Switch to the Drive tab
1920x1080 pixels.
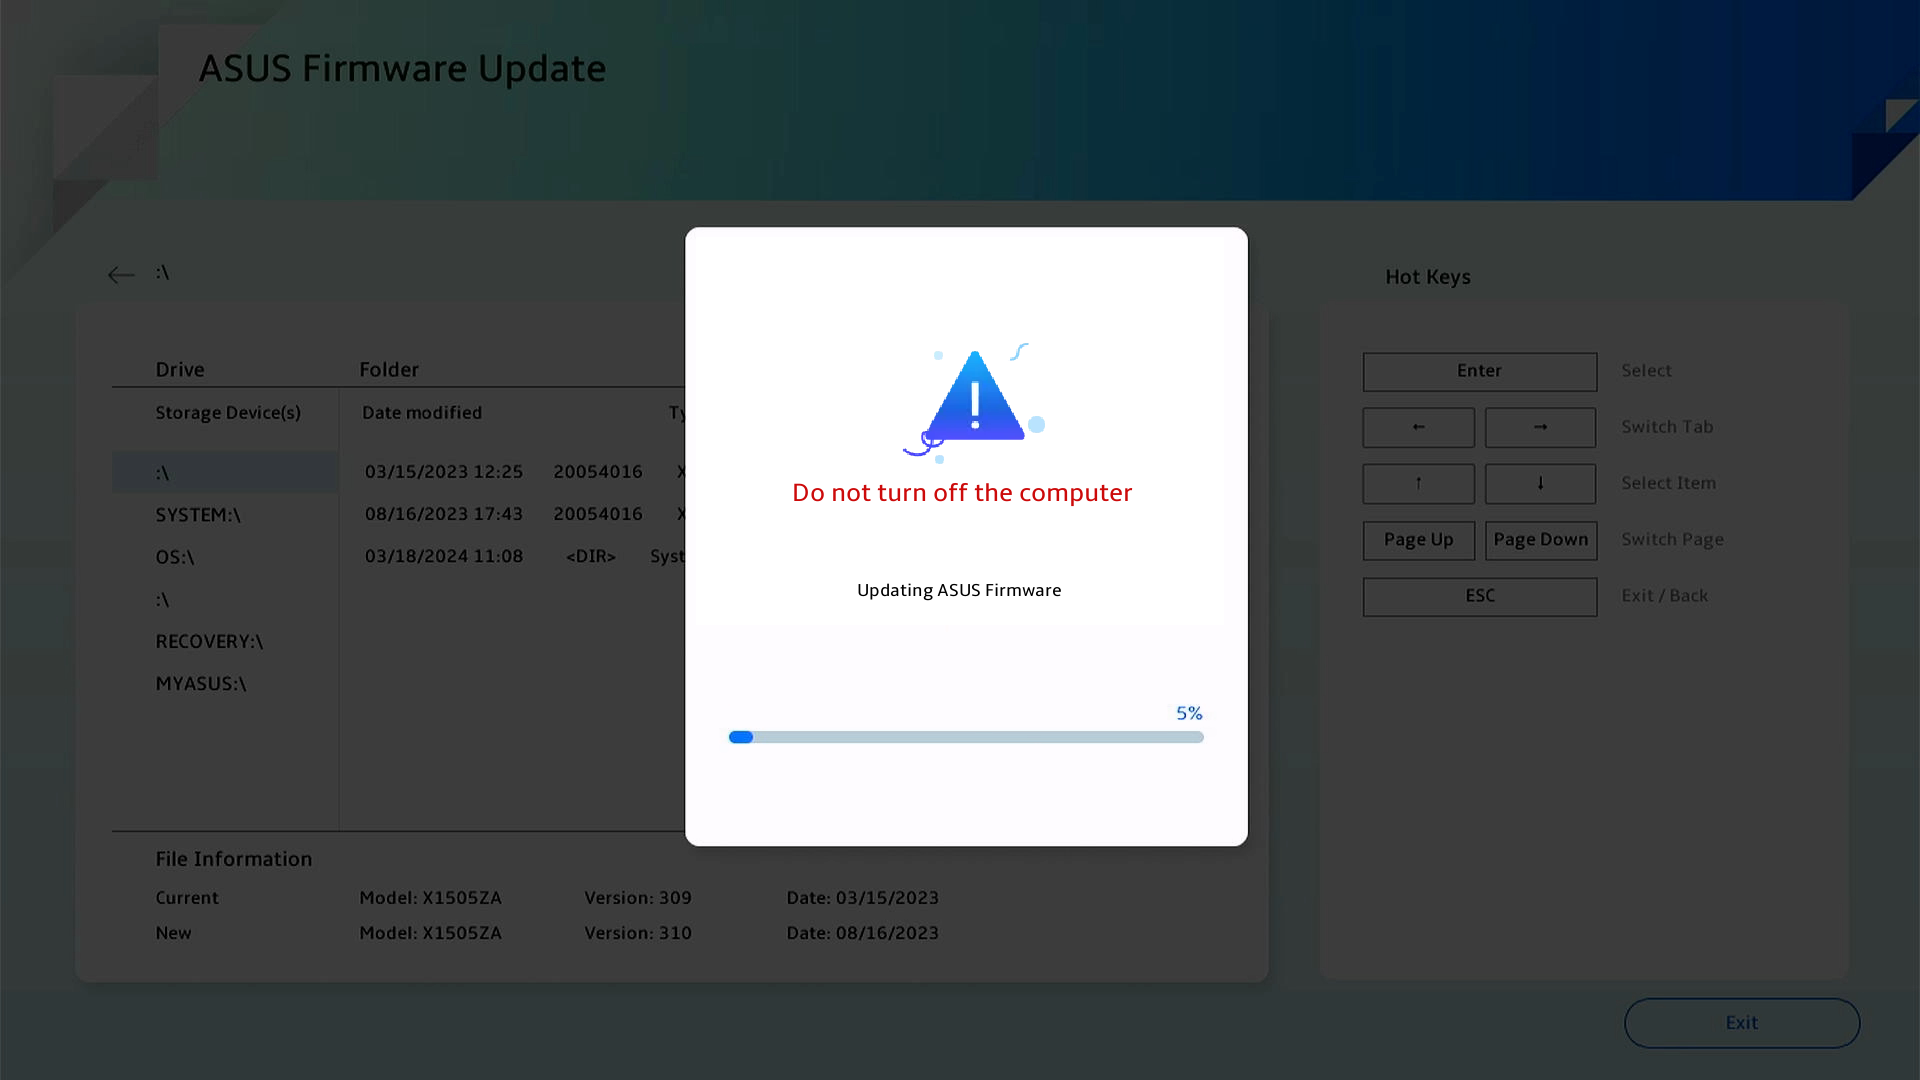point(180,370)
